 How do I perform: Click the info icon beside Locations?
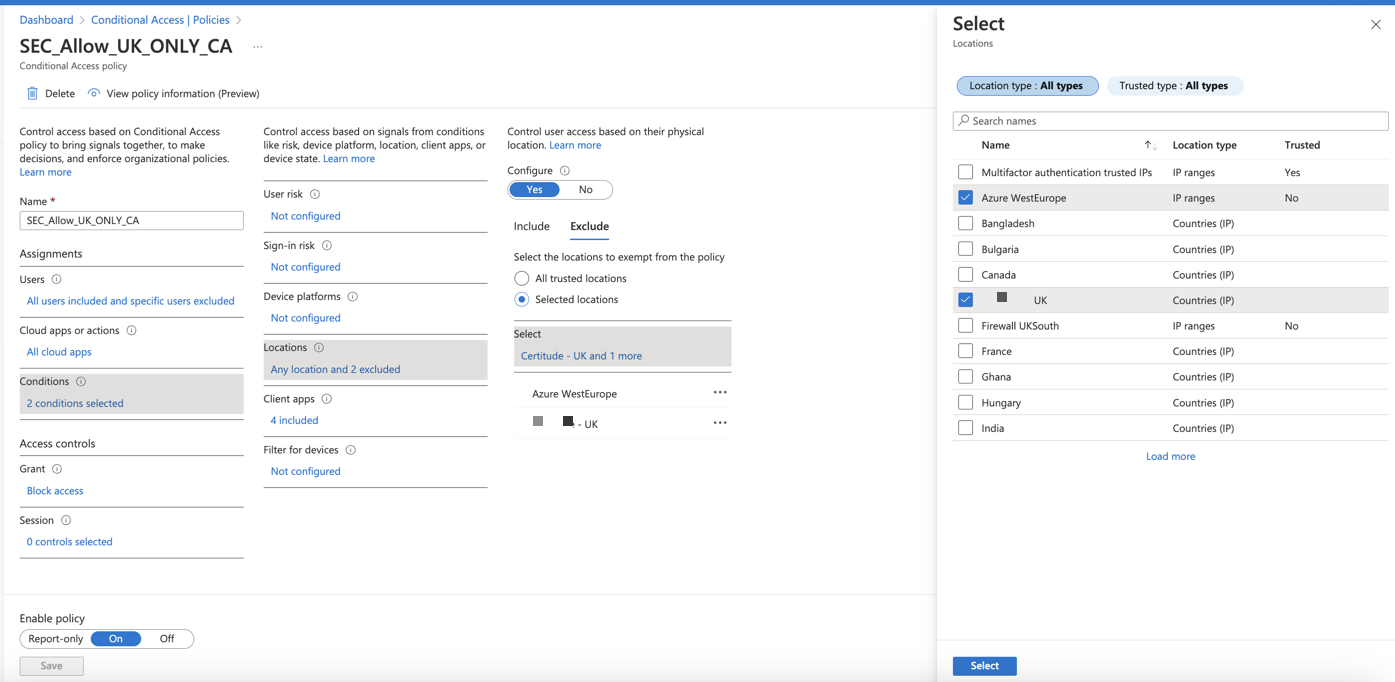(319, 348)
